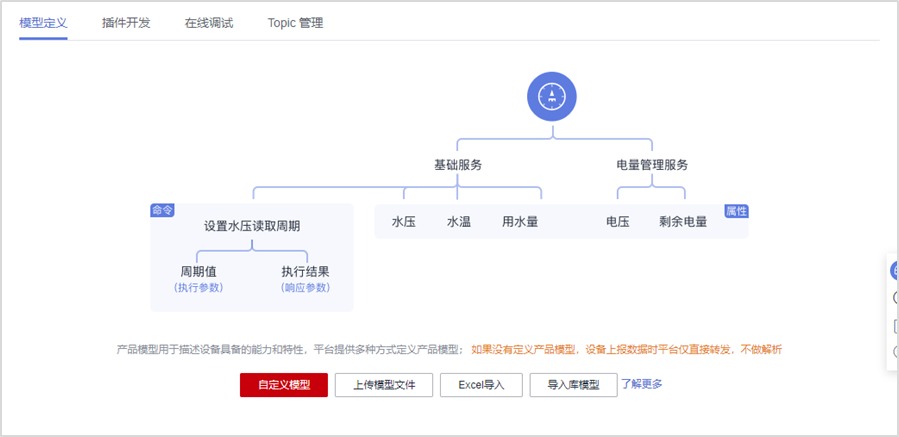Open the Topic 管理 tab

[295, 22]
